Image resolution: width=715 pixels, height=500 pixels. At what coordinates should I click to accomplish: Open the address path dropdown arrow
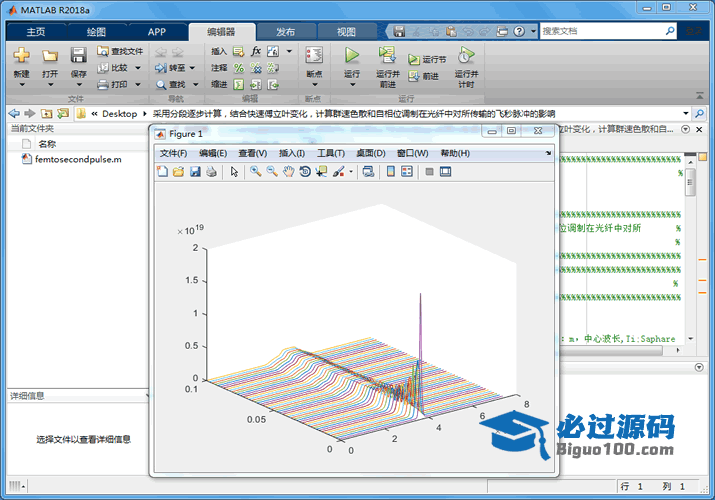tap(685, 113)
